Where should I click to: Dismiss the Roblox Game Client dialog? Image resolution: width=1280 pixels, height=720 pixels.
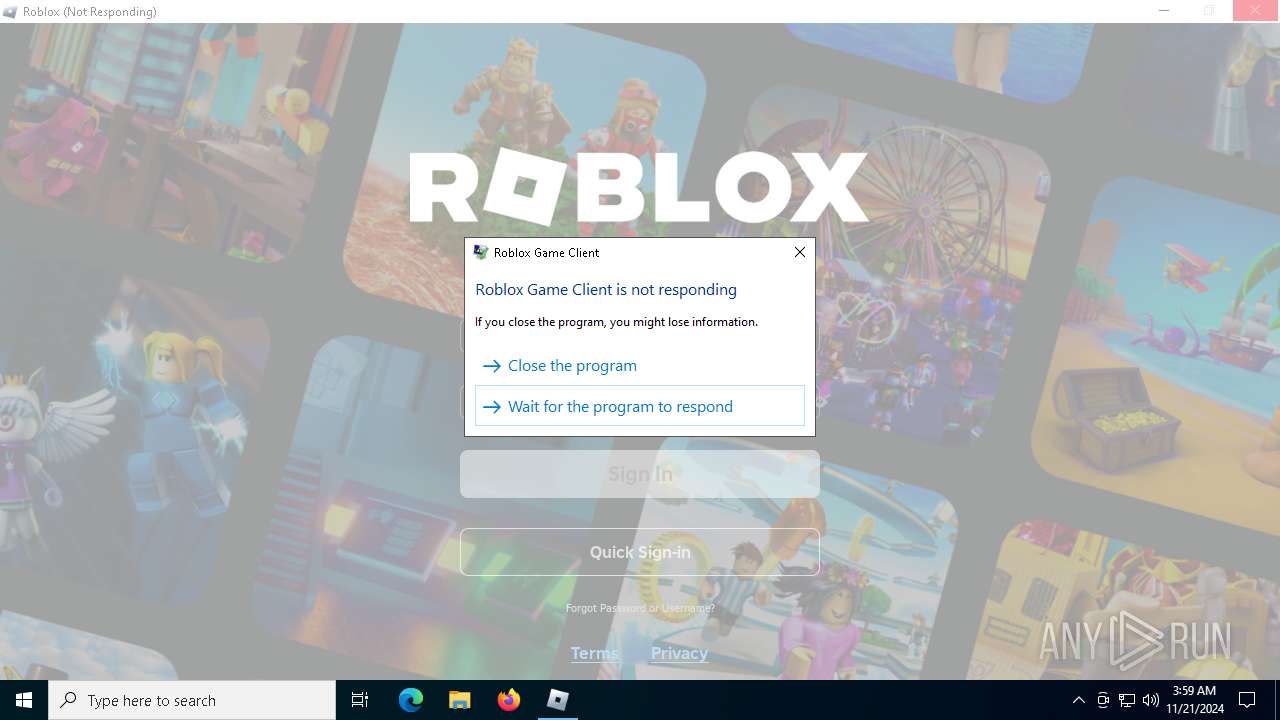tap(799, 252)
